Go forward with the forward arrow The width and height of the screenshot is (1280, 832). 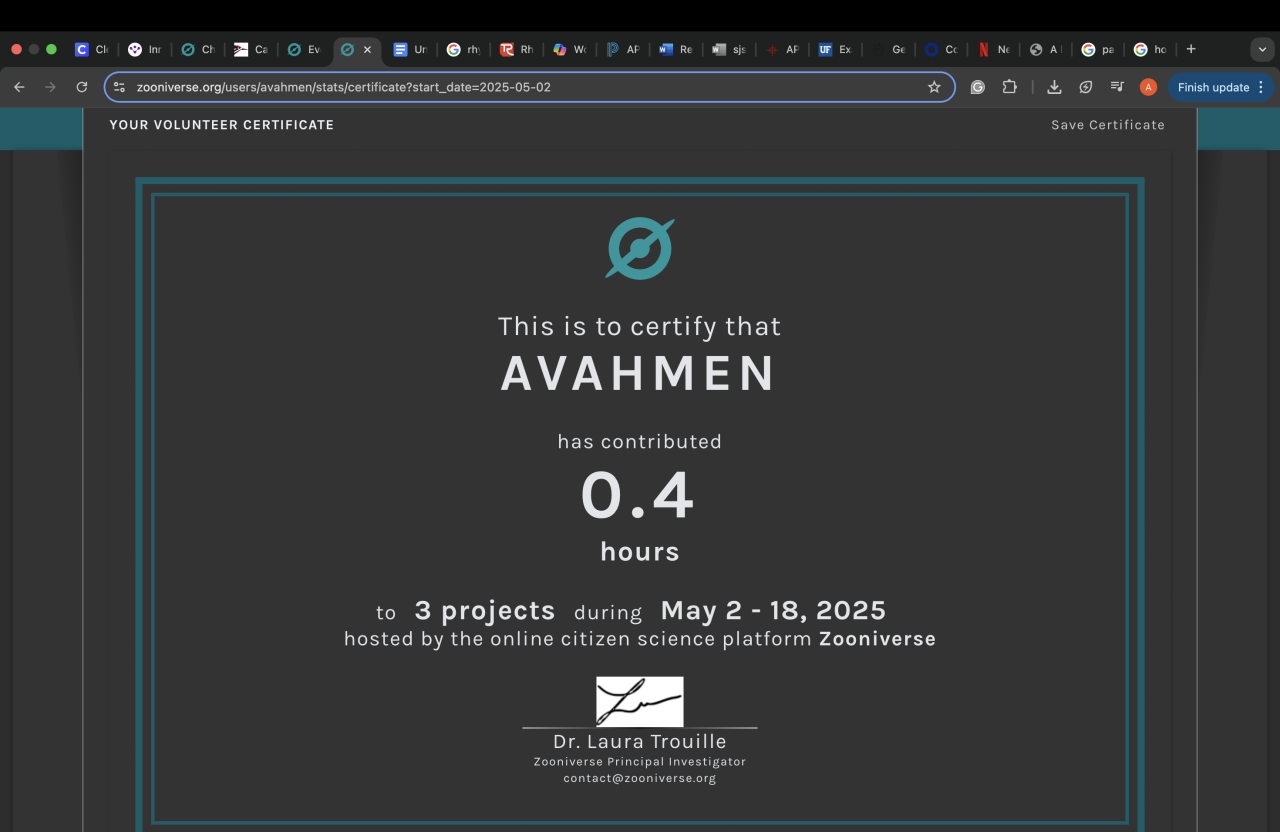[50, 87]
